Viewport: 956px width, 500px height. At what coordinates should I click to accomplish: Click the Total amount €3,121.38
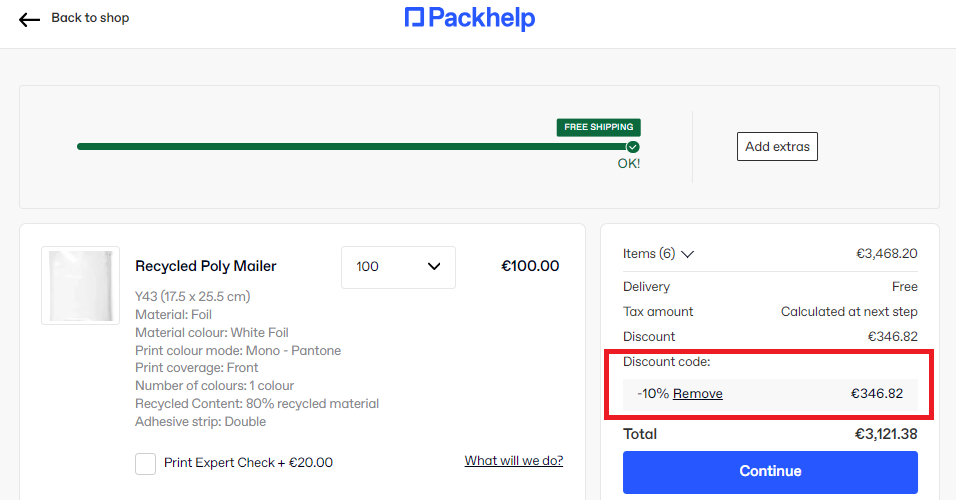pyautogui.click(x=885, y=434)
